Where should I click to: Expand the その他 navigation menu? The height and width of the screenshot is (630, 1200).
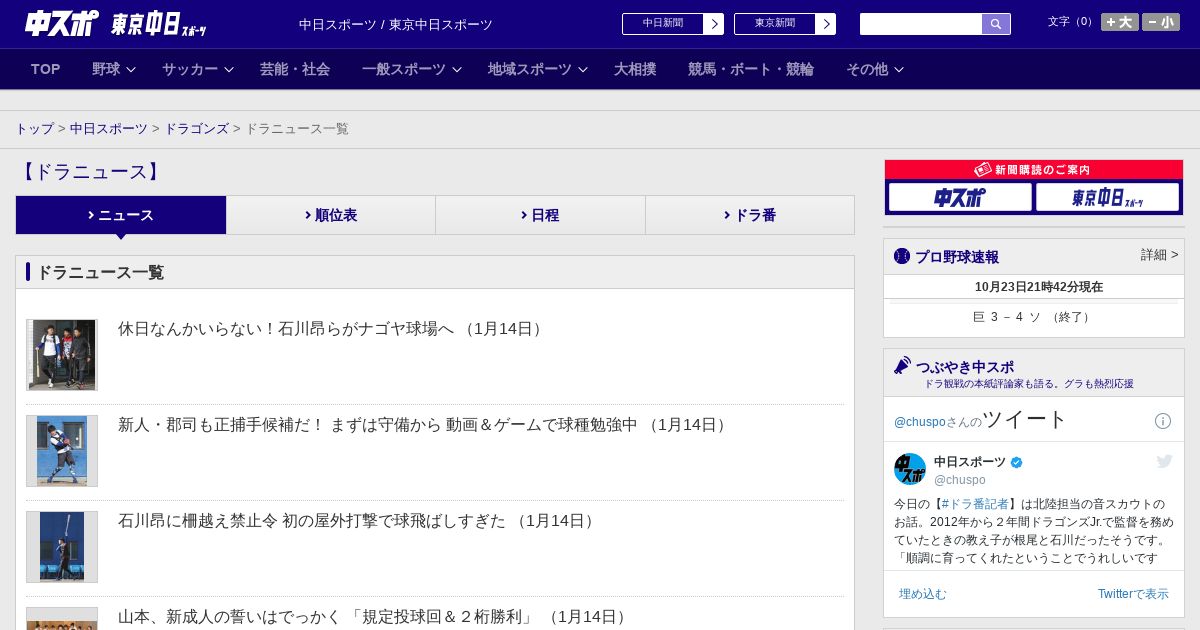(874, 69)
